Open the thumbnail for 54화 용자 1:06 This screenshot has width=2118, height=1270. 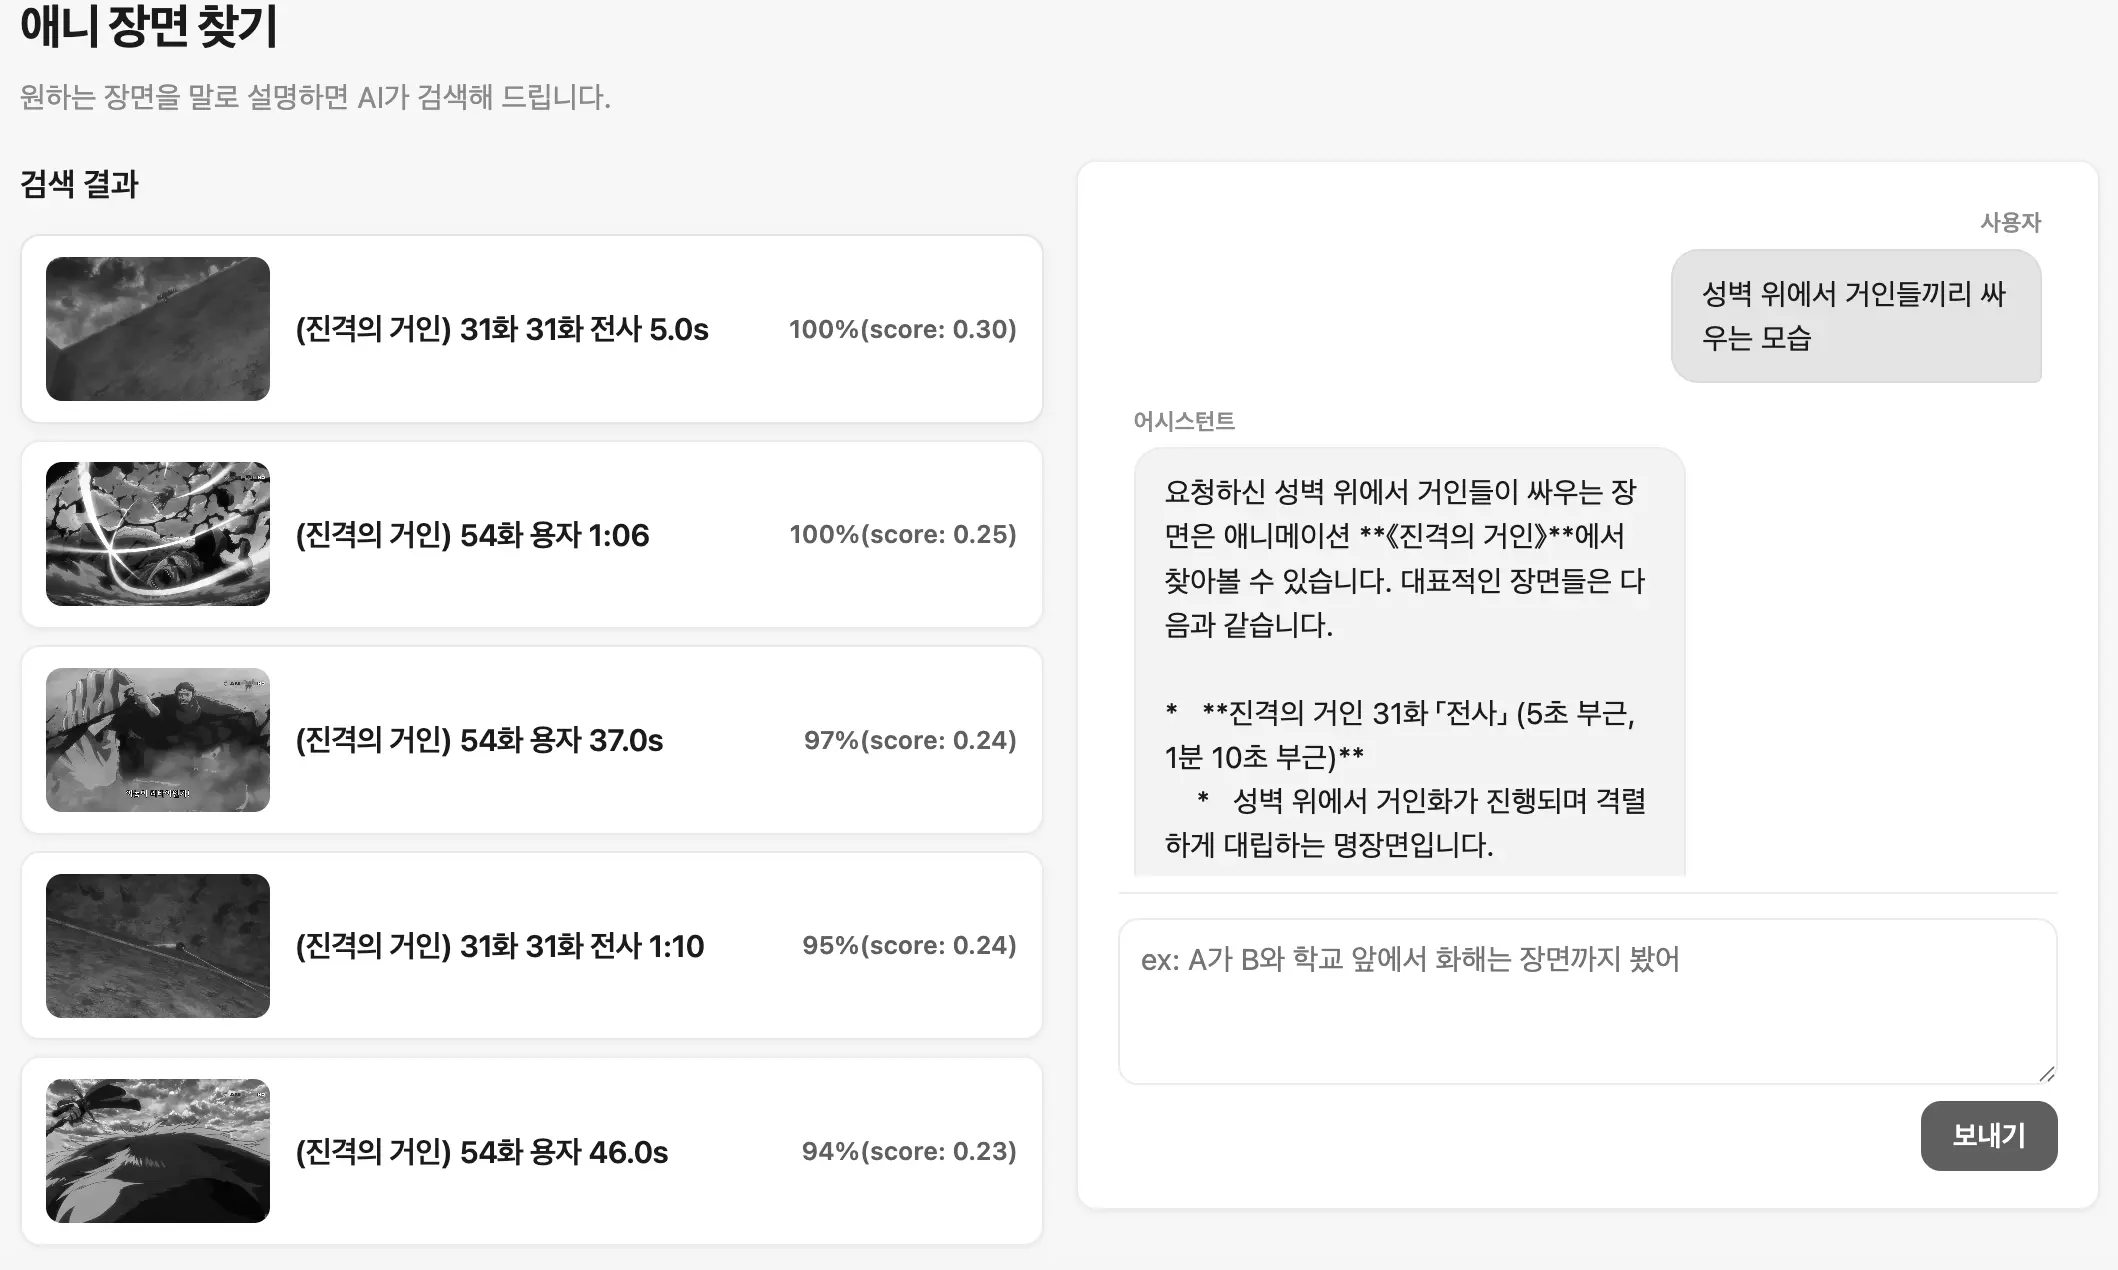pos(158,534)
